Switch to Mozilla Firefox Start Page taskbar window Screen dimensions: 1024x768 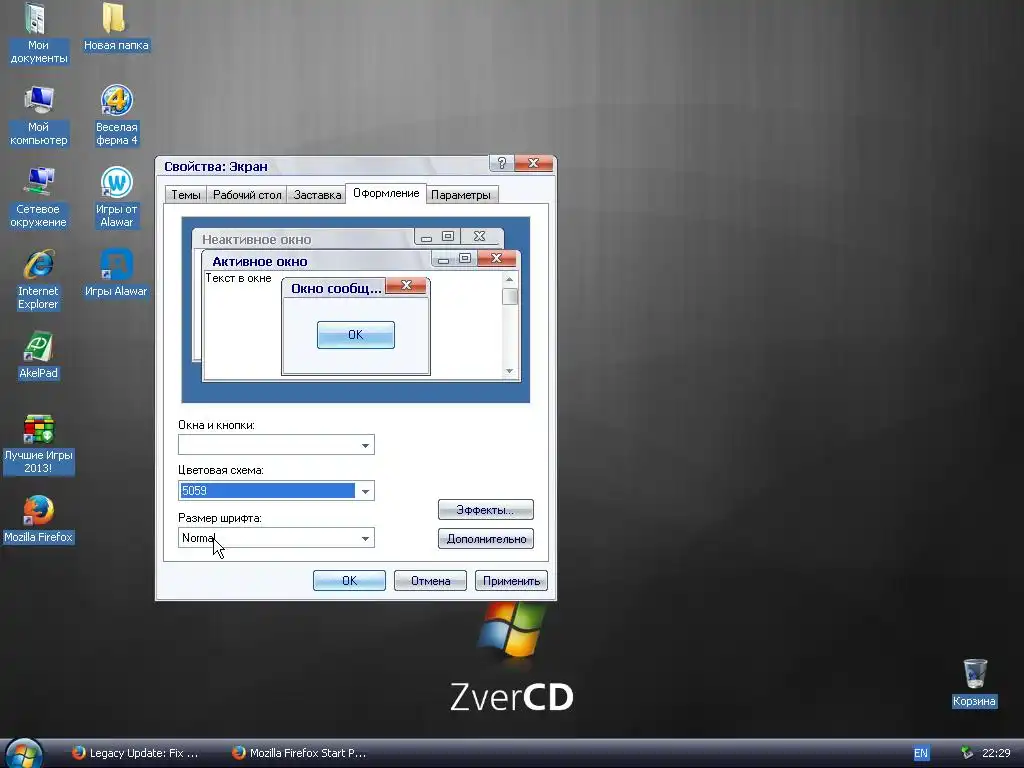coord(300,753)
